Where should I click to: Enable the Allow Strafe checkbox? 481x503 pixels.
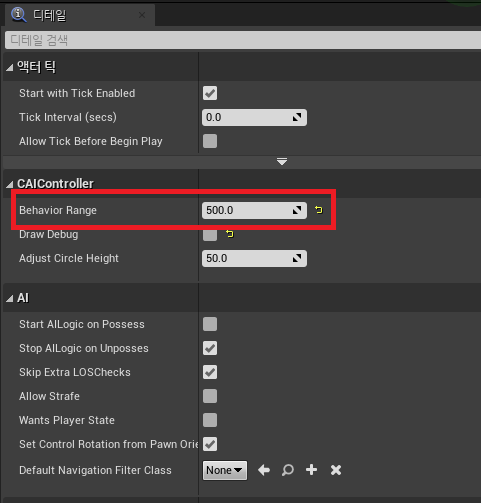[x=210, y=396]
